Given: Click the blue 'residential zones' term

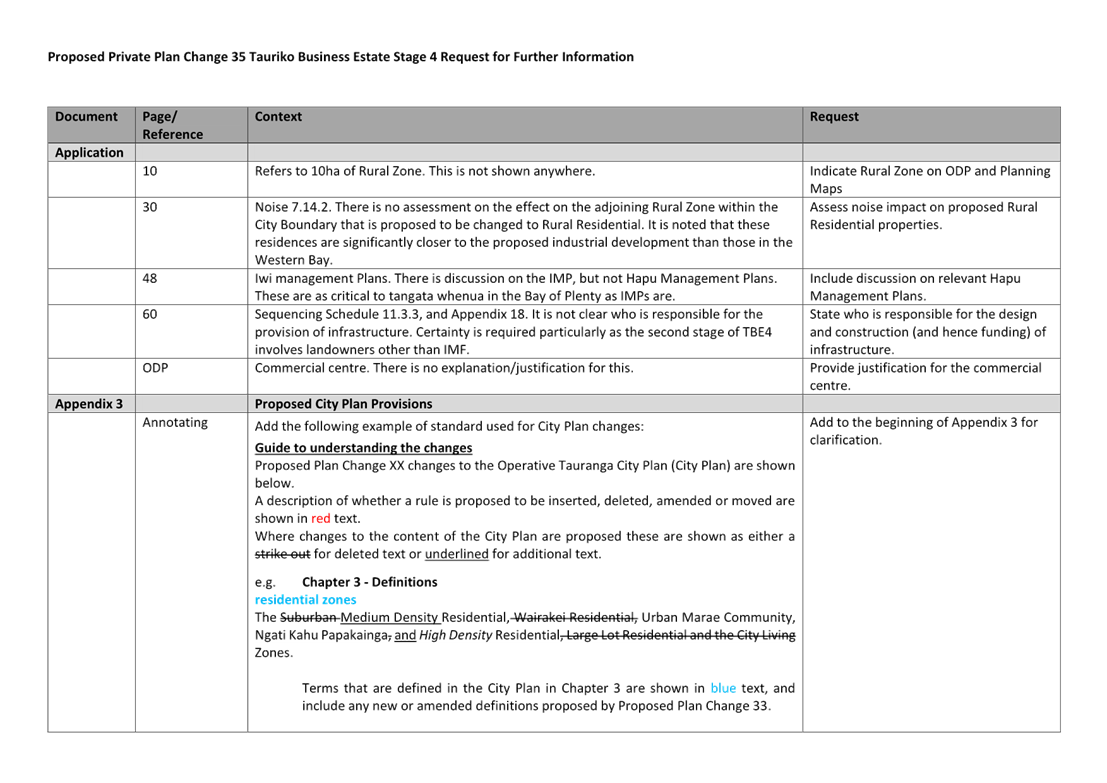Looking at the screenshot, I should pos(306,600).
